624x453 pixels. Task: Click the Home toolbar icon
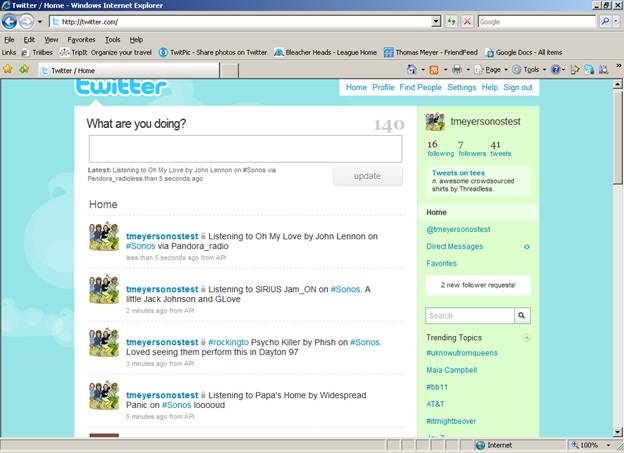click(x=412, y=70)
